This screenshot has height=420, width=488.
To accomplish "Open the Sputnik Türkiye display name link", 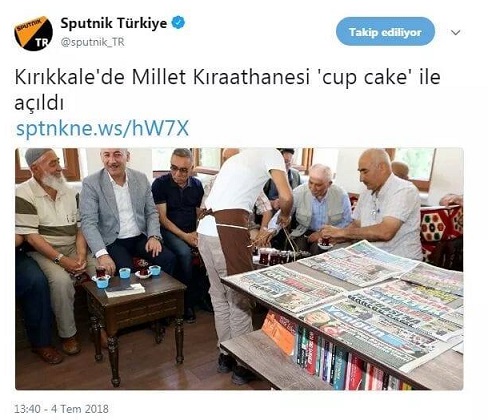I will click(114, 23).
